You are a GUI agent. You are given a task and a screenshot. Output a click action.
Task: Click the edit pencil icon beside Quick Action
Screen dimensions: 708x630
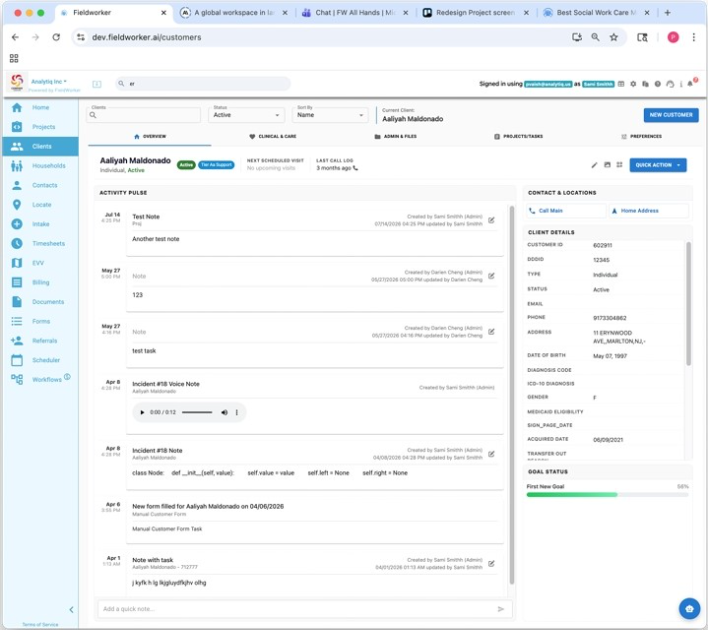[x=594, y=165]
